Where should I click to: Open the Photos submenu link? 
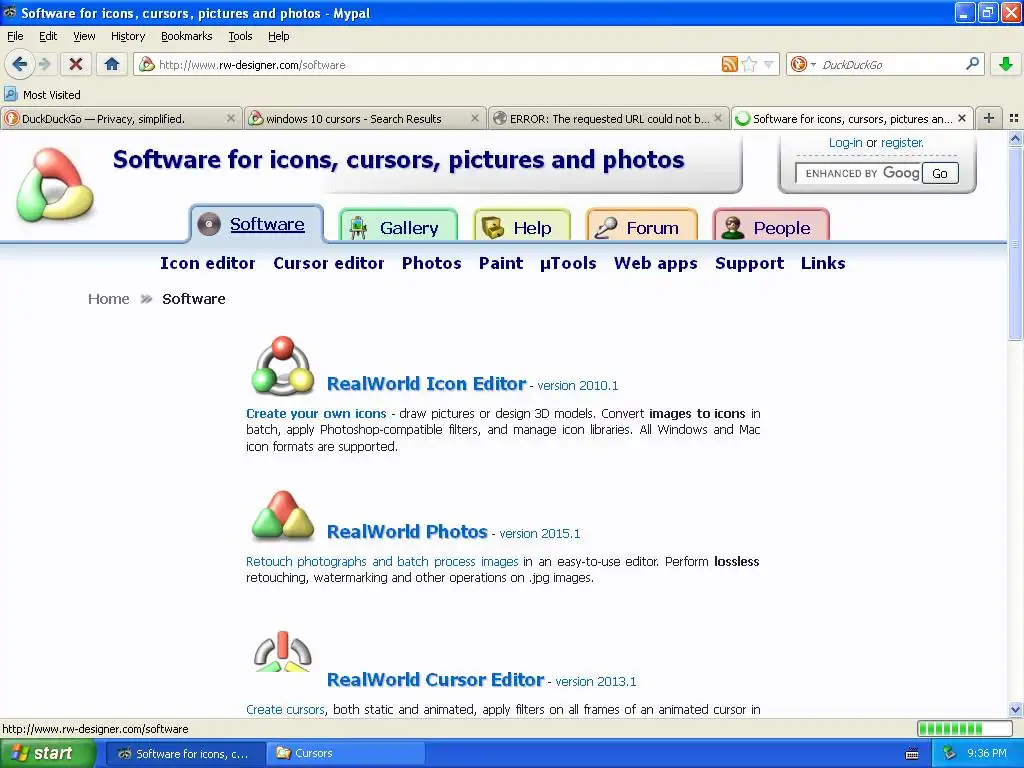tap(432, 263)
